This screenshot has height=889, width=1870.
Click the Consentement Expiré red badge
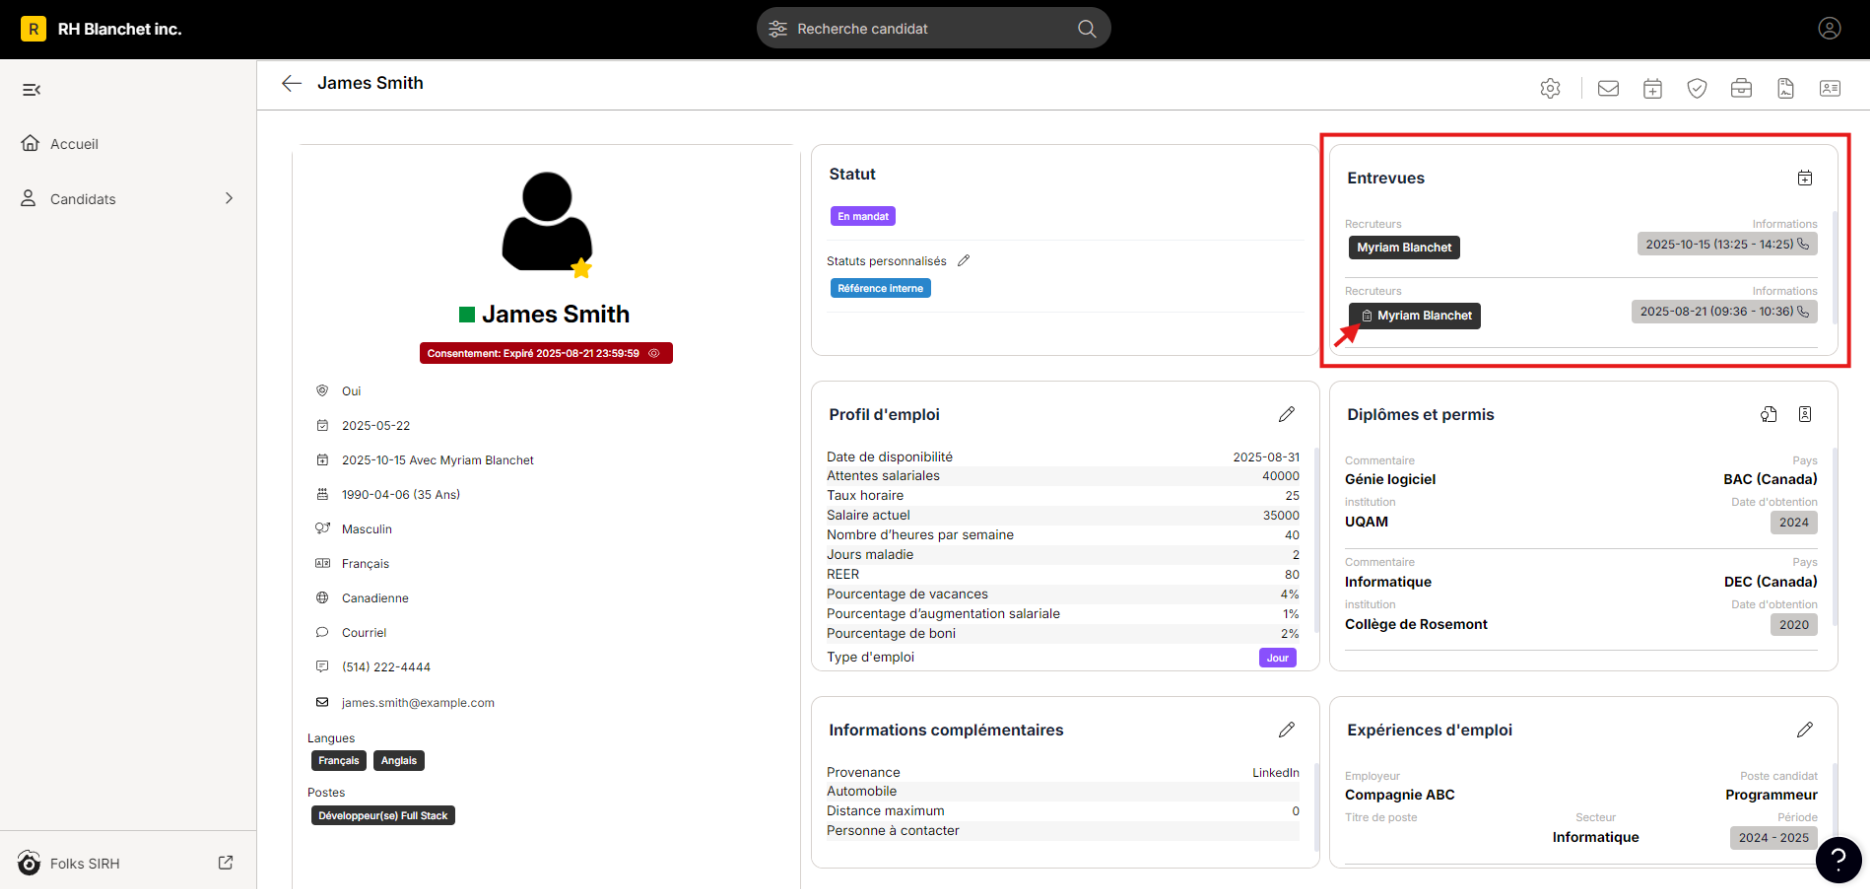(546, 353)
